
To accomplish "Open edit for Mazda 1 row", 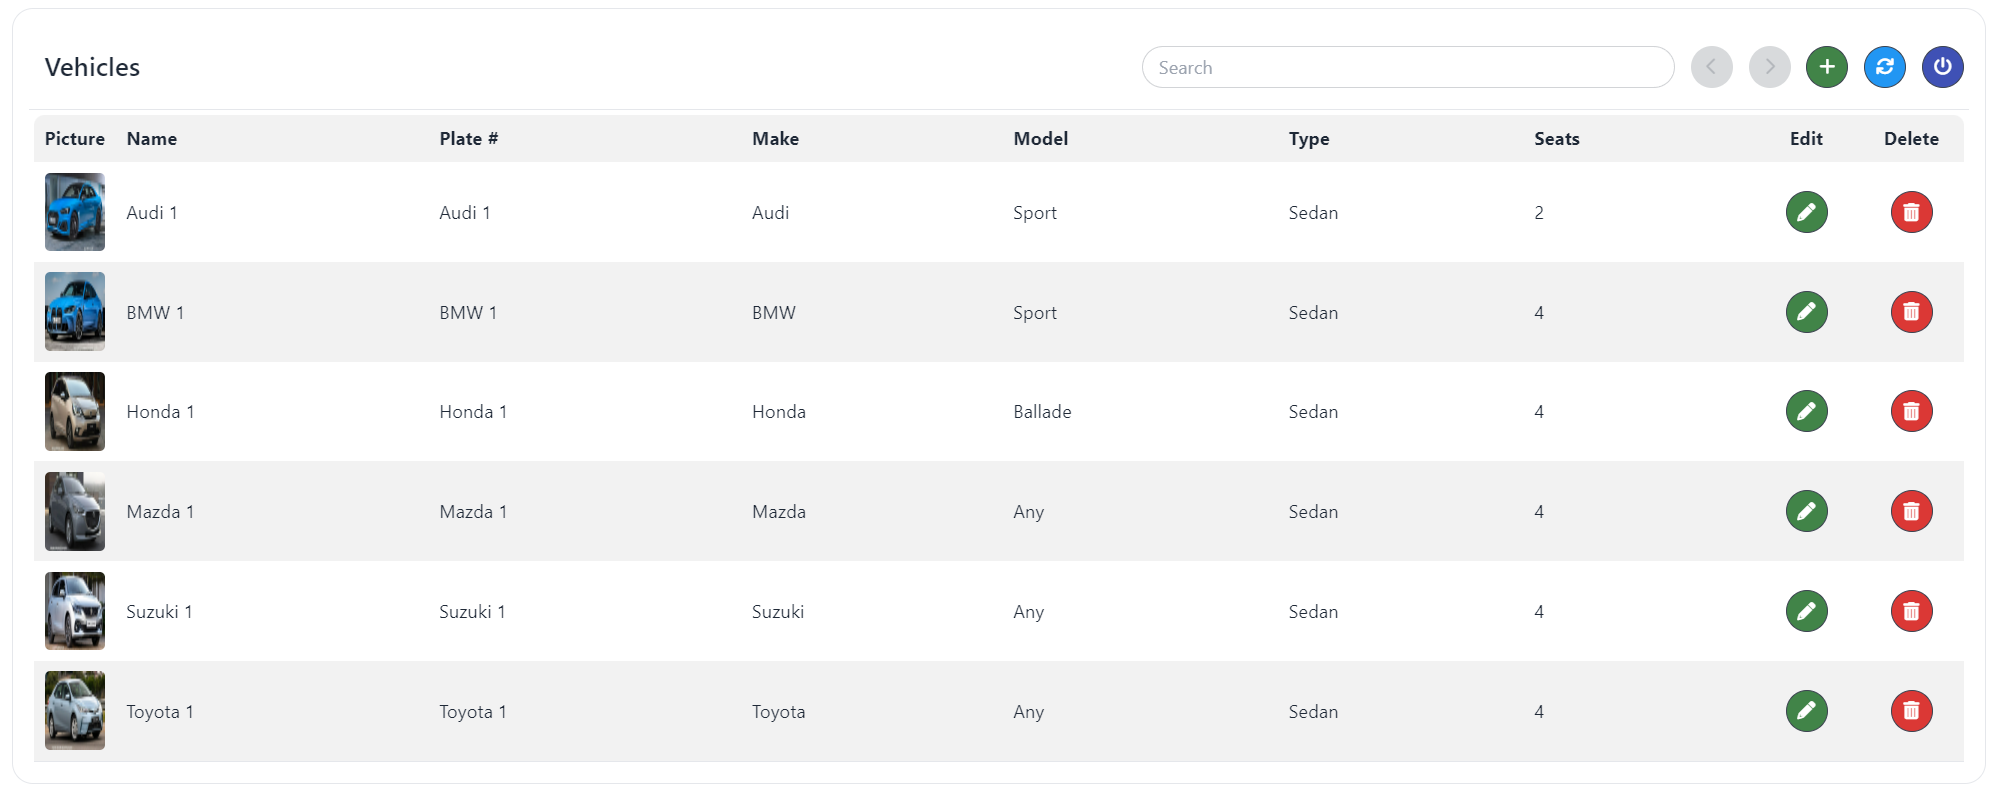I will coord(1806,511).
